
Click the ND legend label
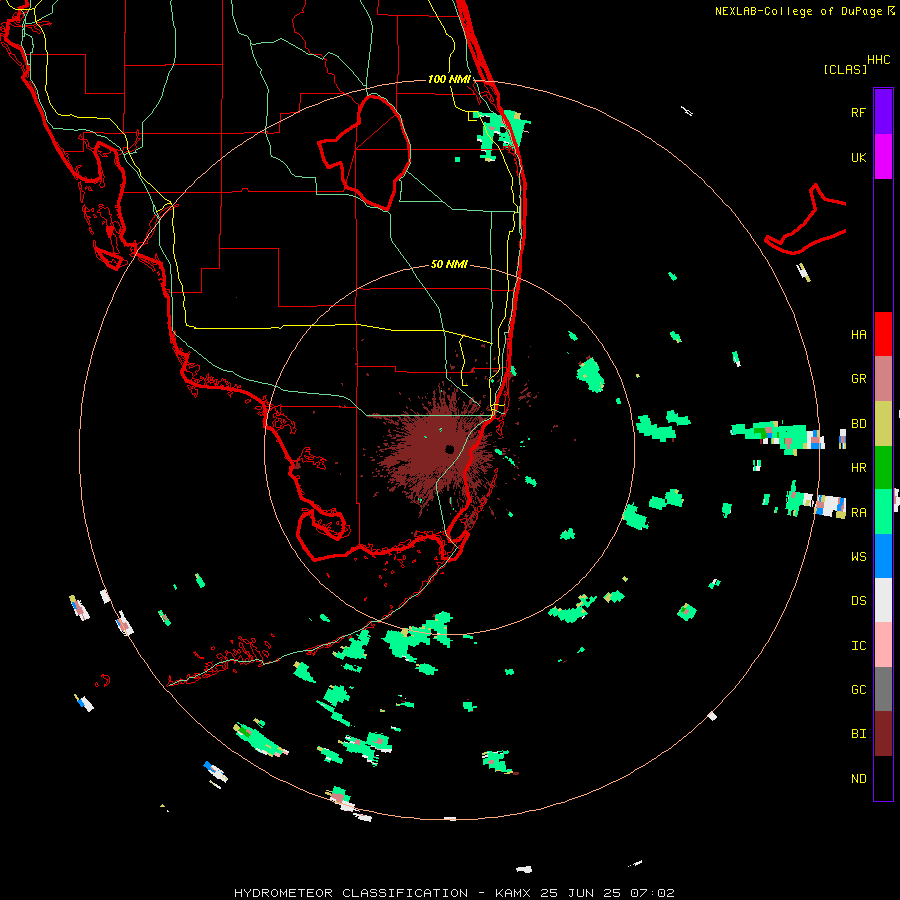tap(858, 779)
